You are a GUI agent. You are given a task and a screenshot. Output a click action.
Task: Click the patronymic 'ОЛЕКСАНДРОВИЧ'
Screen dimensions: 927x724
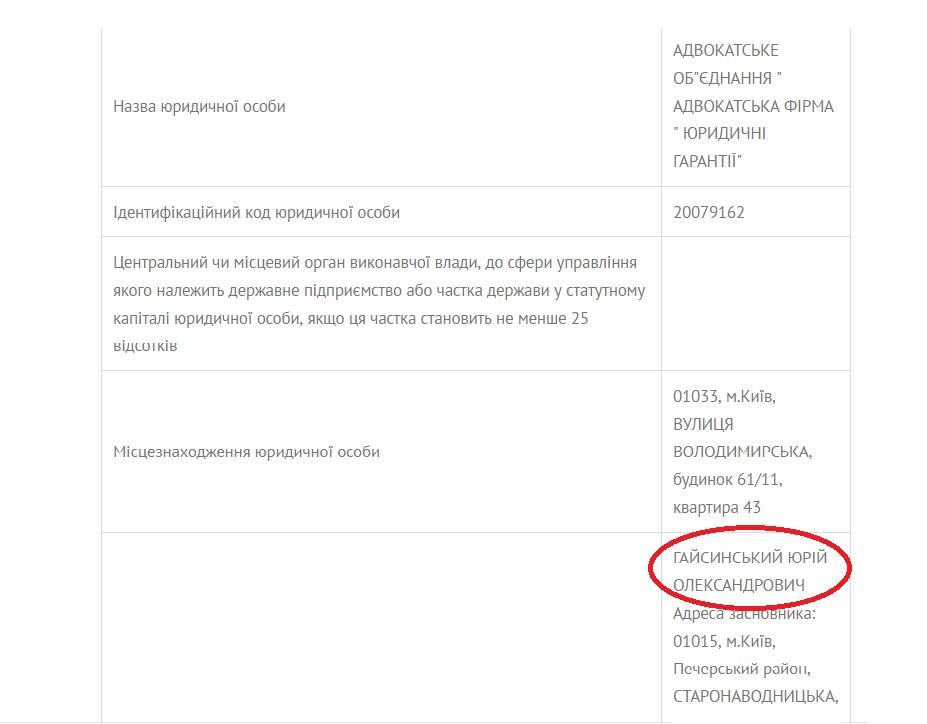(739, 585)
